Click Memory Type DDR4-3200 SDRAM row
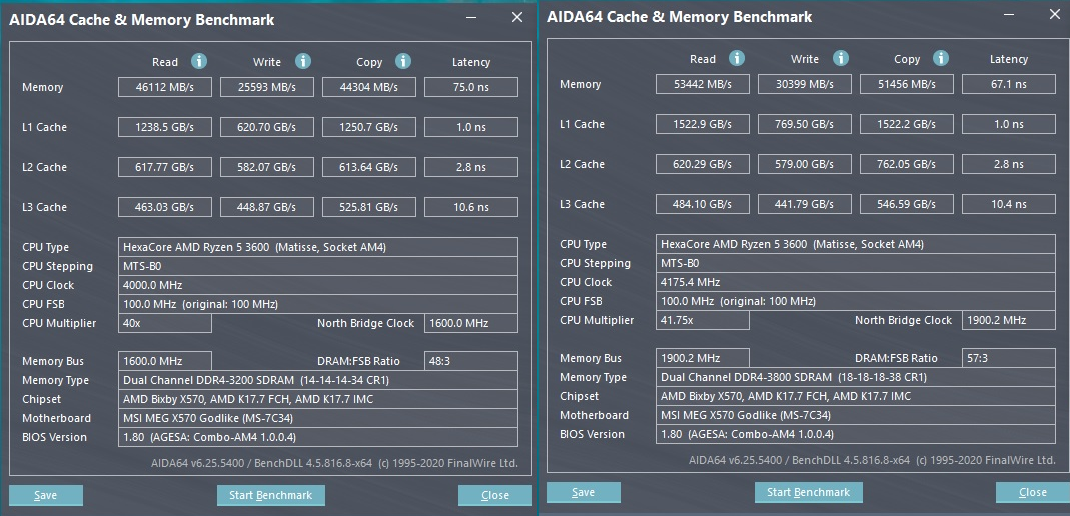Image resolution: width=1070 pixels, height=516 pixels. [x=317, y=380]
